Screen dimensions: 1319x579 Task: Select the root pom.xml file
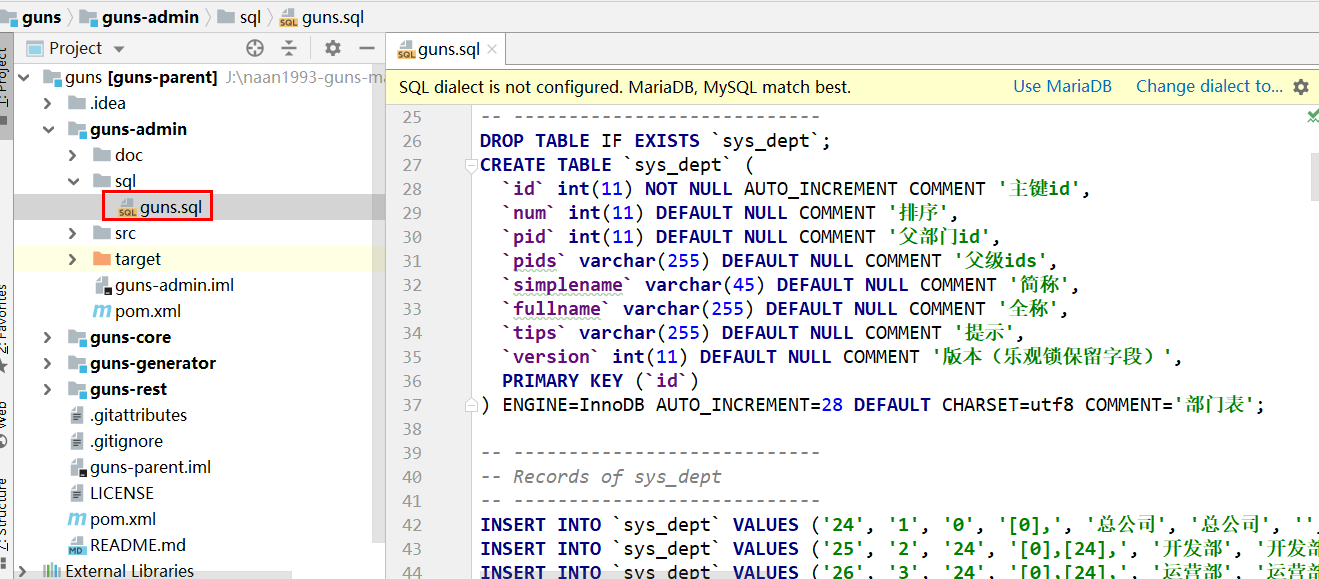coord(122,519)
